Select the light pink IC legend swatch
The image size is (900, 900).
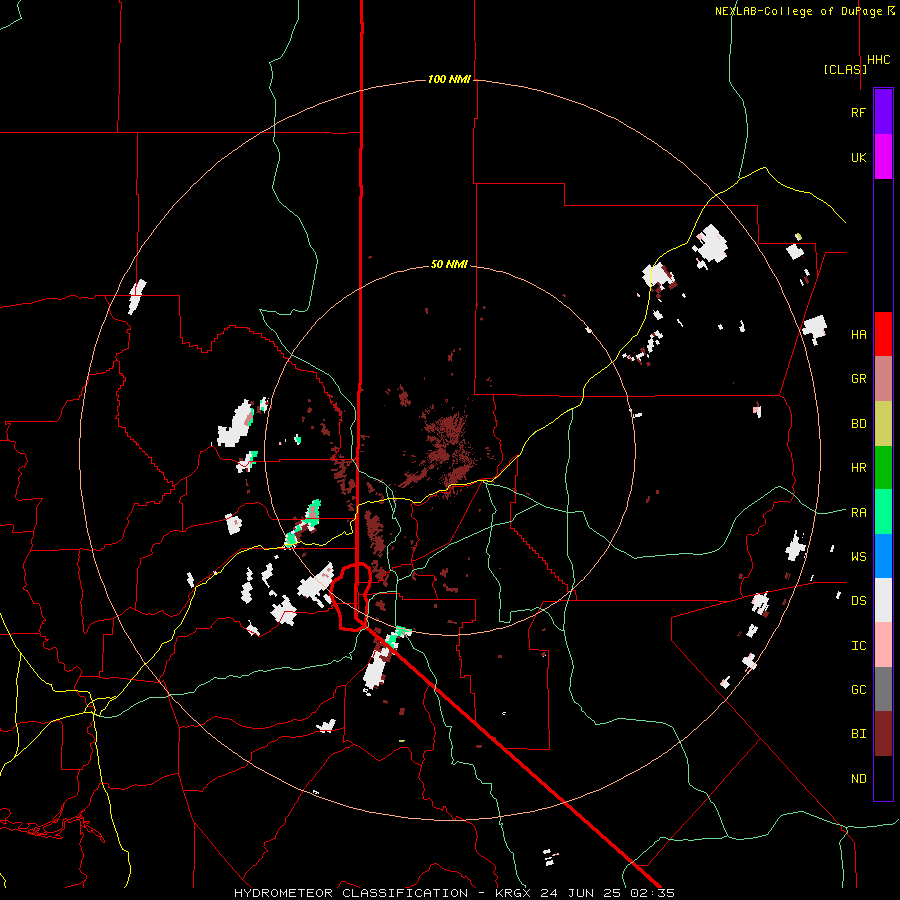pos(883,645)
